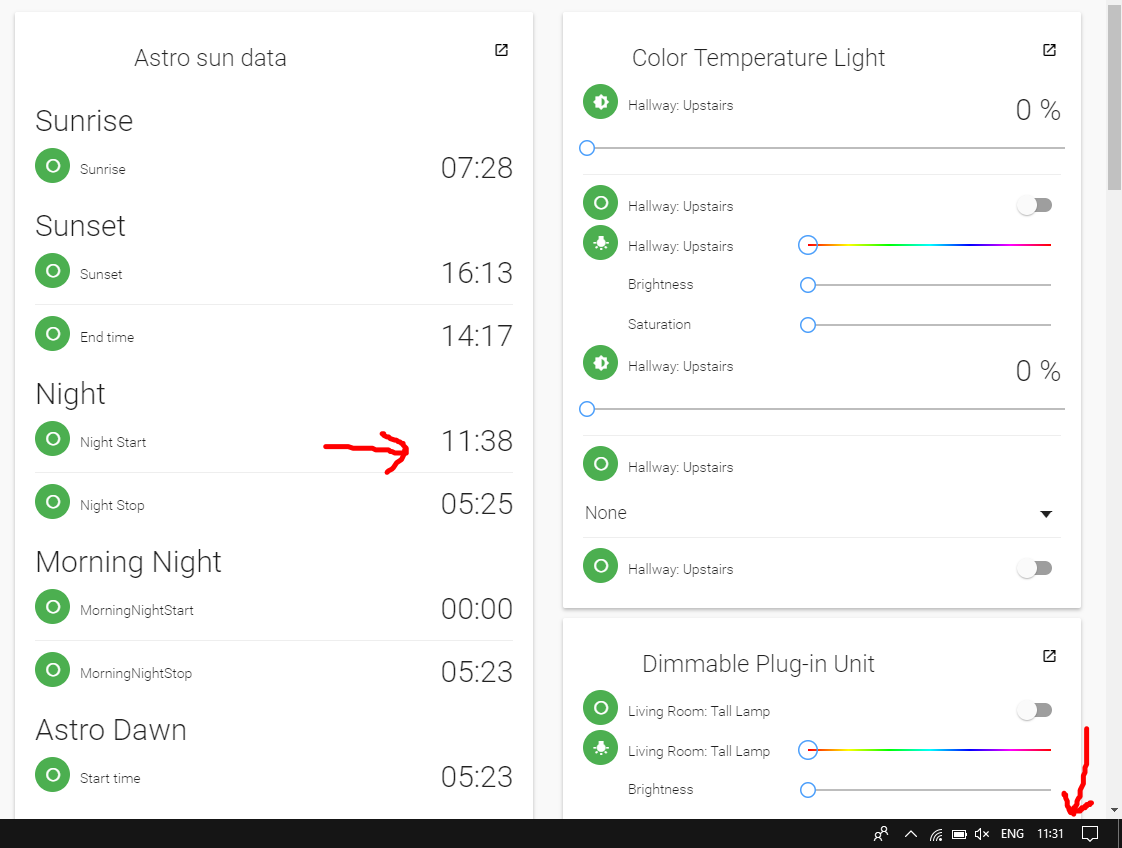This screenshot has width=1122, height=848.
Task: Open the ENG input language menu
Action: pyautogui.click(x=1012, y=834)
